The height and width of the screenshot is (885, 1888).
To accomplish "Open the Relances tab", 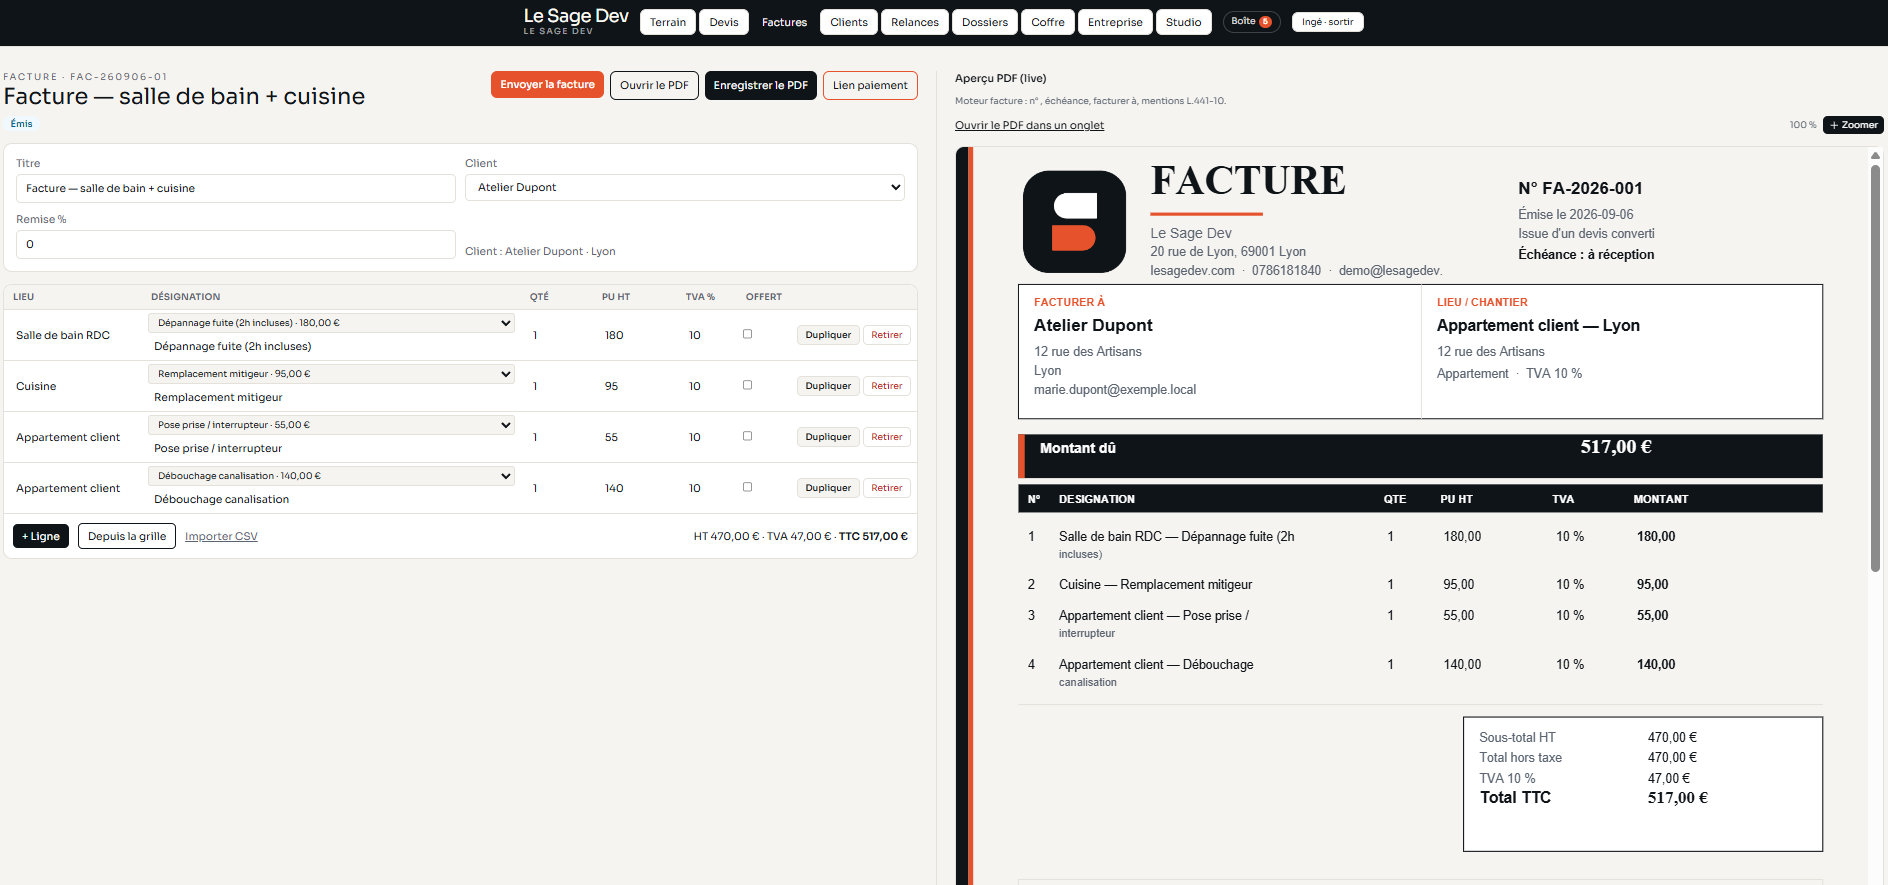I will (x=915, y=22).
